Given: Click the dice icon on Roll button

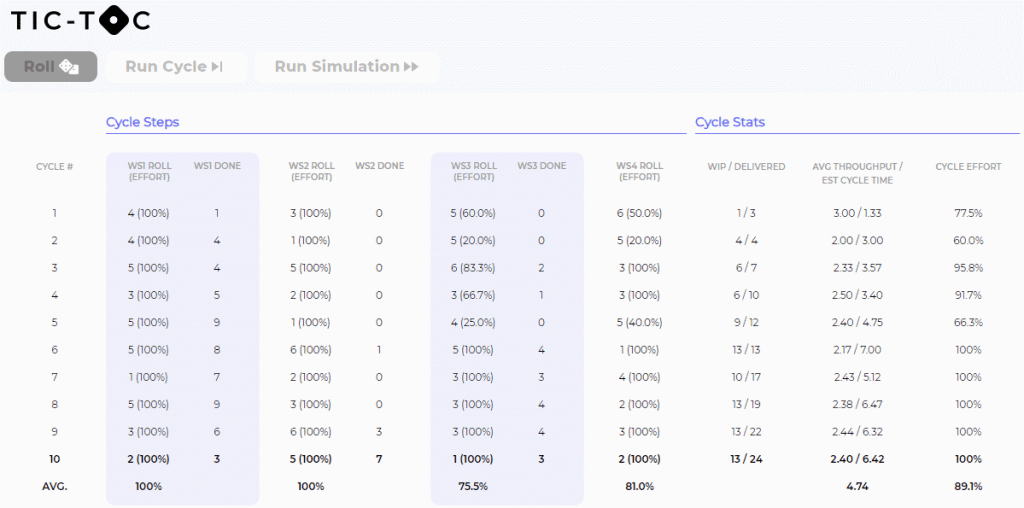Looking at the screenshot, I should 70,67.
